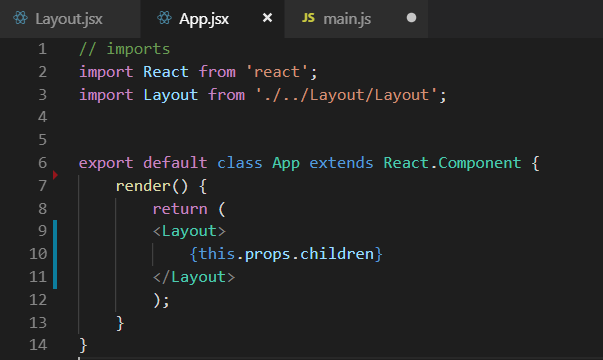Close the App.jsx tab
The width and height of the screenshot is (603, 360).
click(267, 18)
